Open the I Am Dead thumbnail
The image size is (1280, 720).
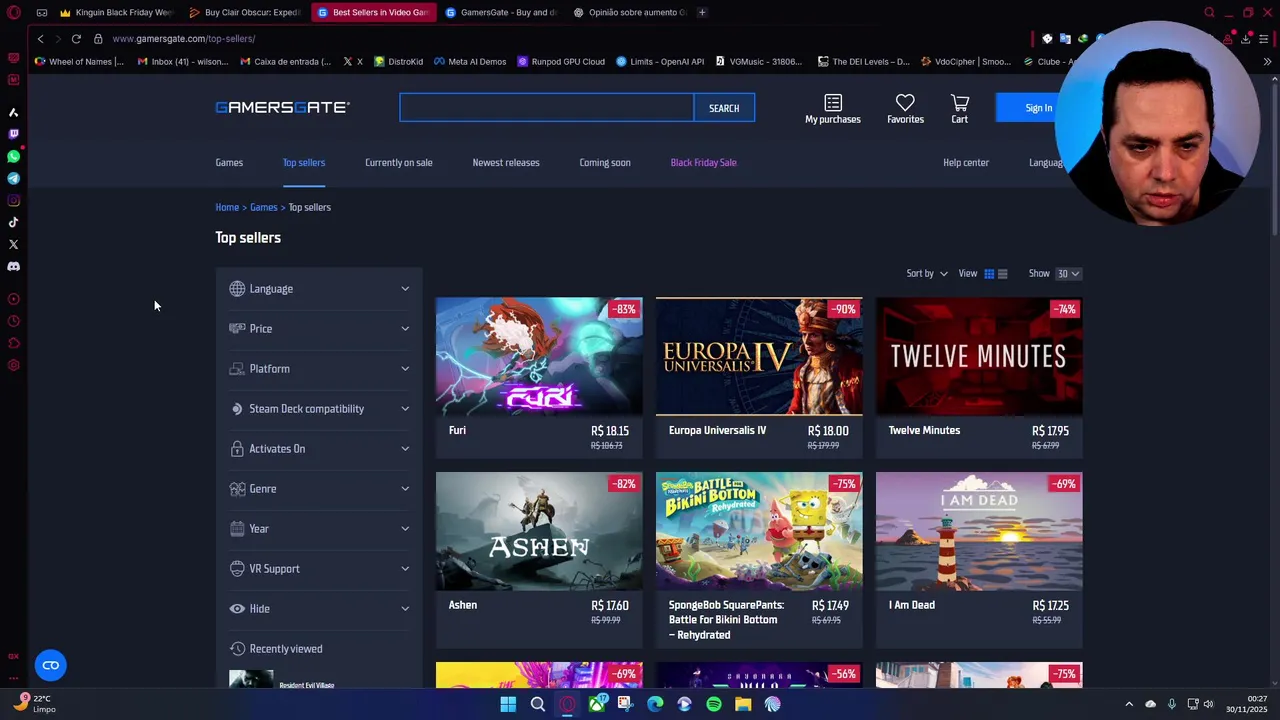pyautogui.click(x=979, y=531)
